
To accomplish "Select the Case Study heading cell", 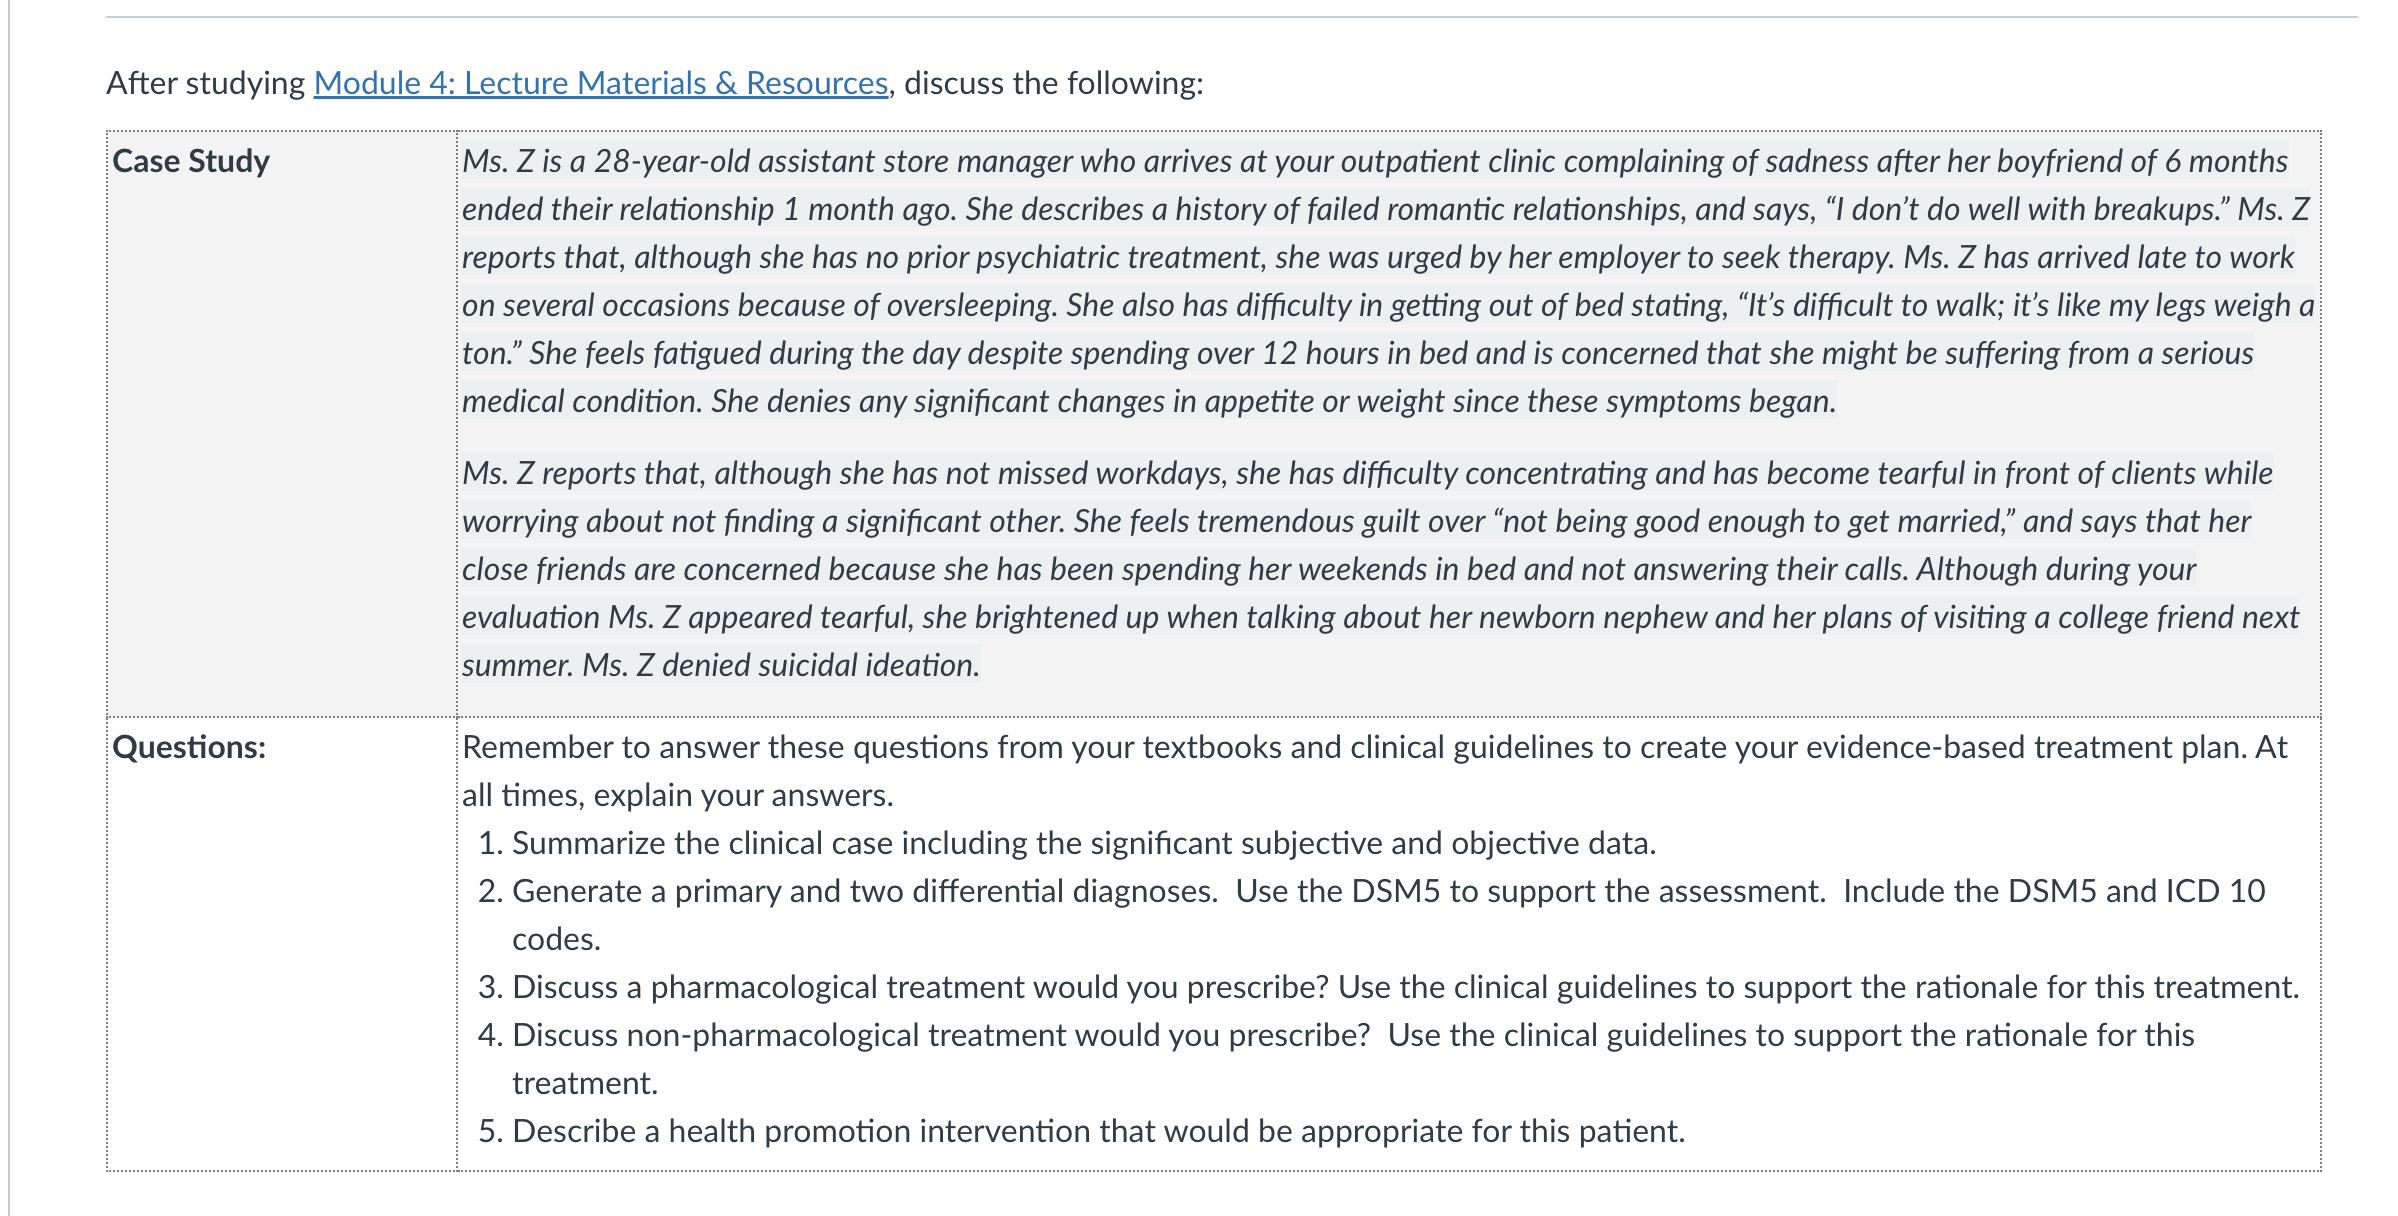I will click(x=282, y=424).
